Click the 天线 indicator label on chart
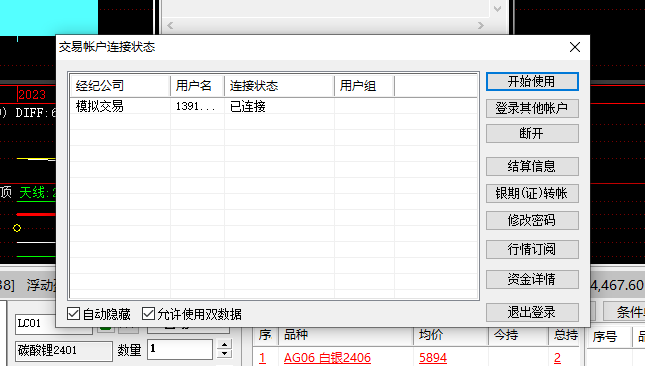The width and height of the screenshot is (645, 366). [x=37, y=192]
